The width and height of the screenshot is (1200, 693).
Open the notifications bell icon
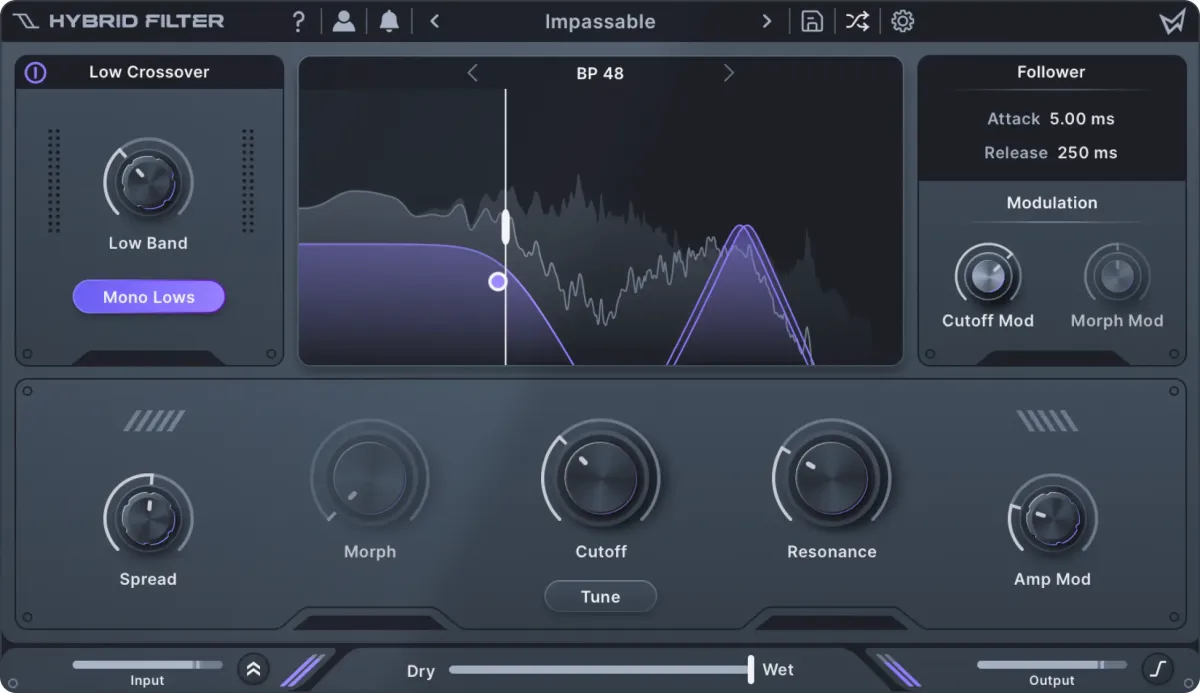click(390, 22)
